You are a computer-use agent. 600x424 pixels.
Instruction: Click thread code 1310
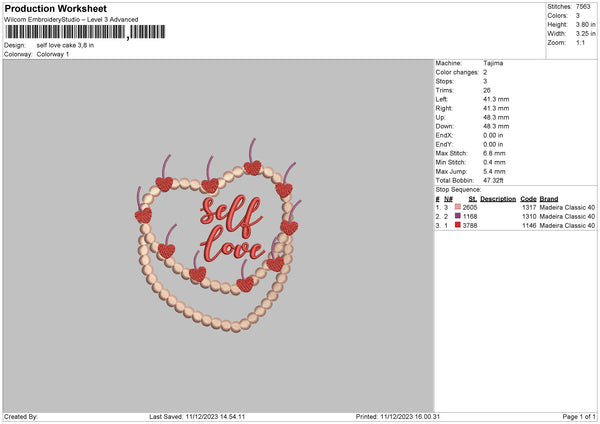529,217
